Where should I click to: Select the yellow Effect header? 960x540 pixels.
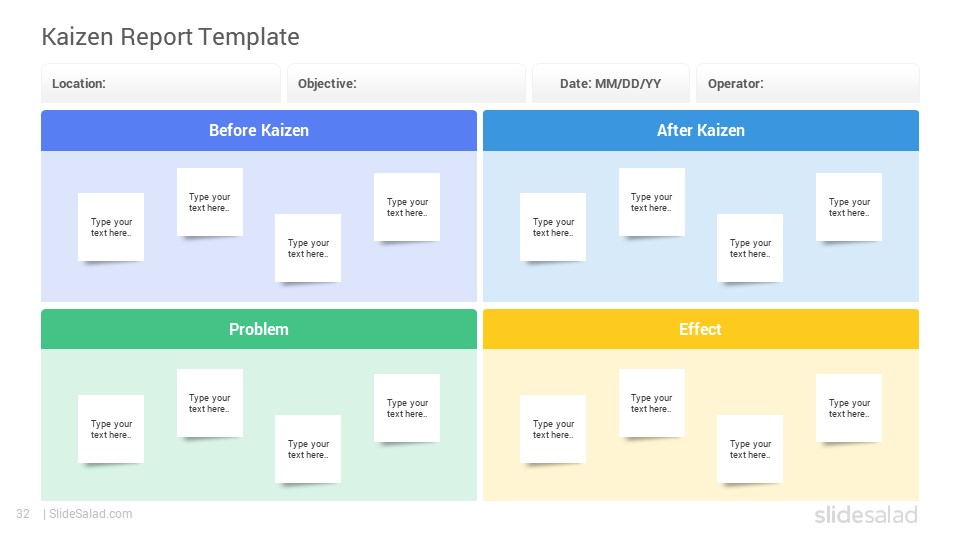coord(701,329)
